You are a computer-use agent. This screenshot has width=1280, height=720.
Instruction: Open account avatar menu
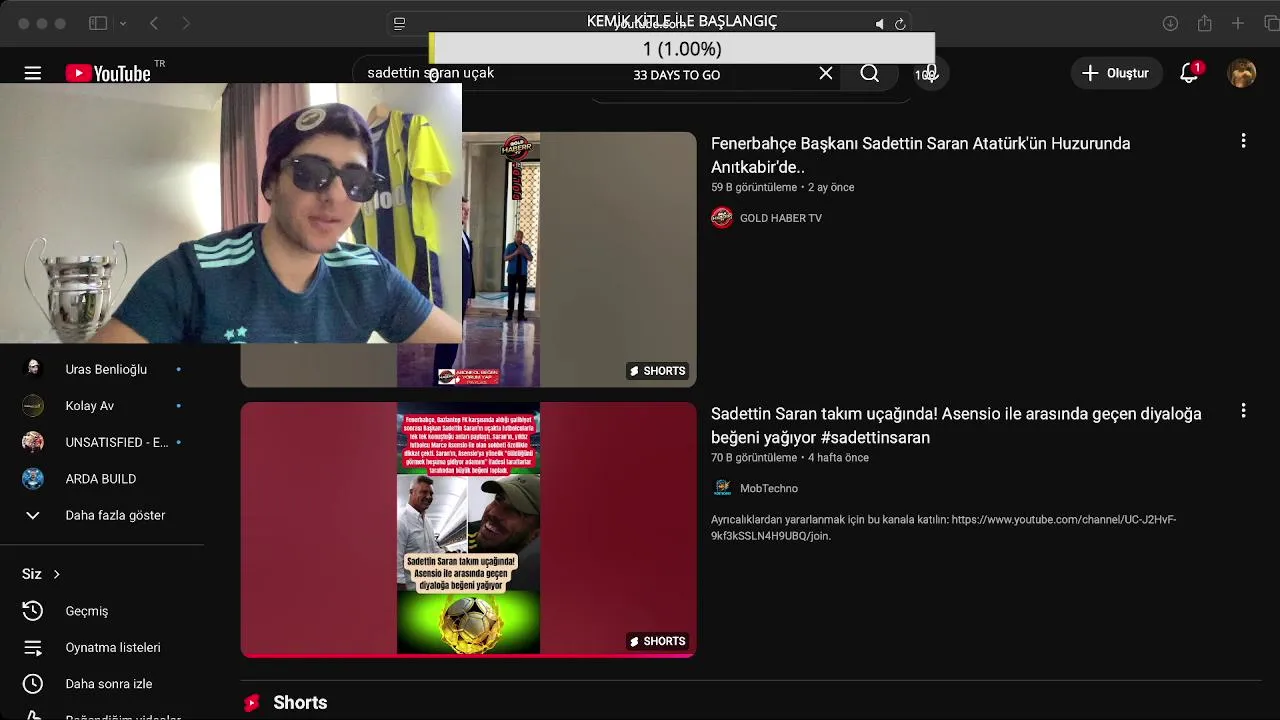[x=1241, y=73]
